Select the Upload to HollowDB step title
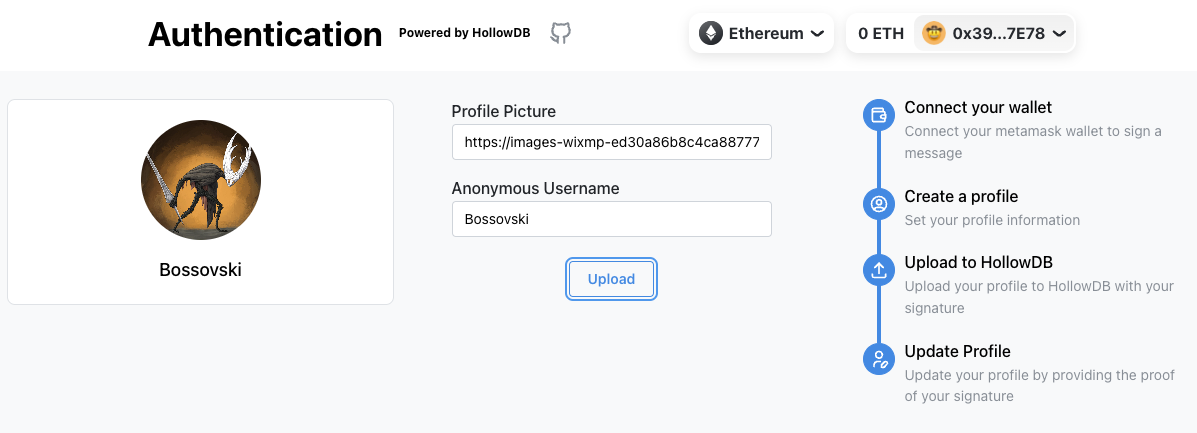The image size is (1197, 433). tap(978, 262)
